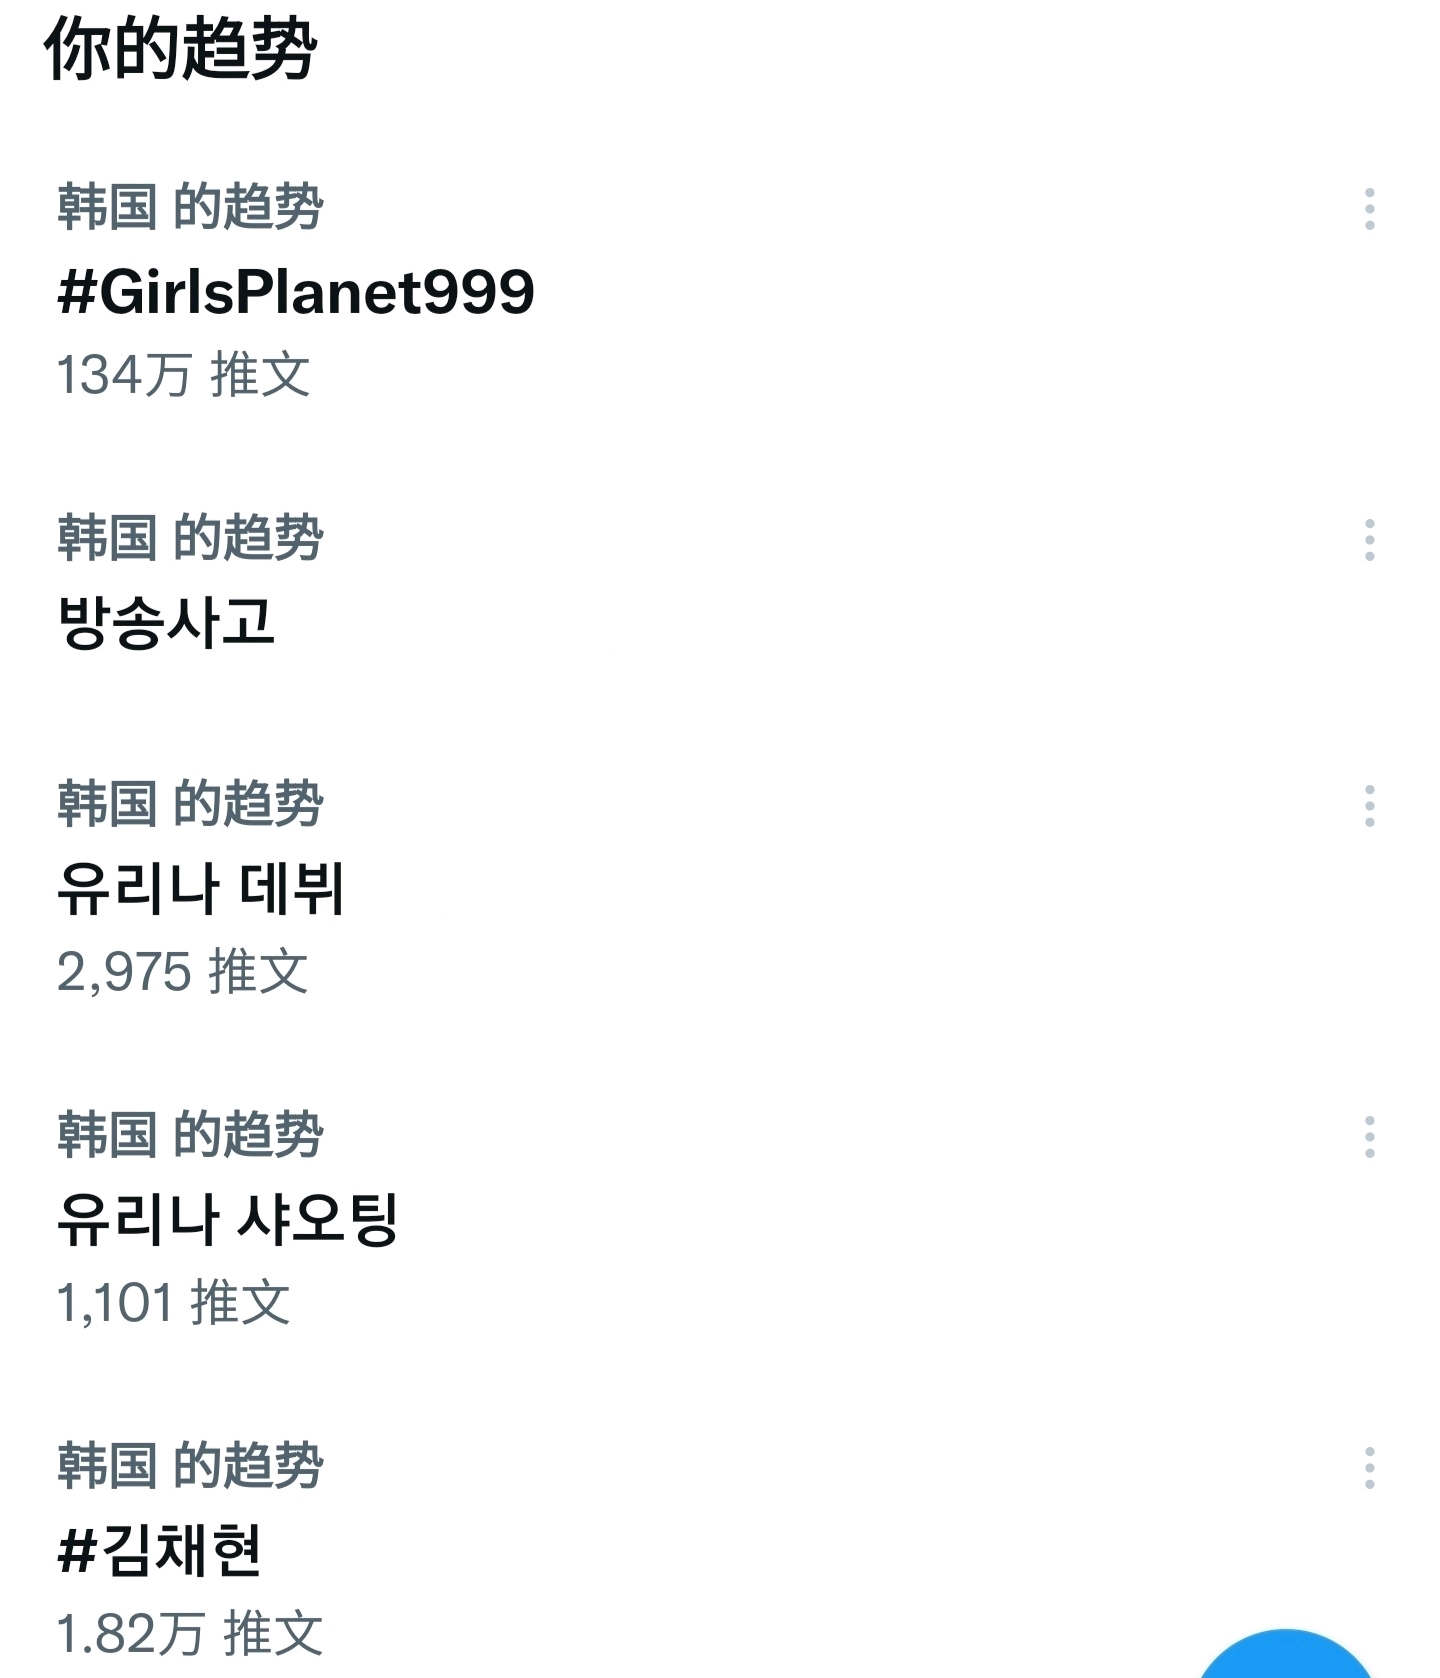Open the 방송사고 trending topic
Screen dimensions: 1440x1678
coord(166,622)
